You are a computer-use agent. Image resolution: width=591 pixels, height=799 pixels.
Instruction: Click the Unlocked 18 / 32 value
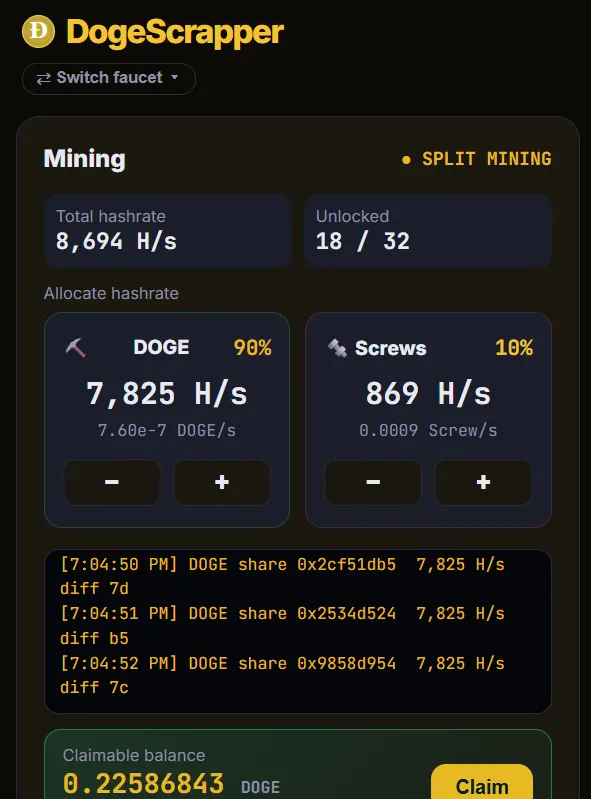363,241
